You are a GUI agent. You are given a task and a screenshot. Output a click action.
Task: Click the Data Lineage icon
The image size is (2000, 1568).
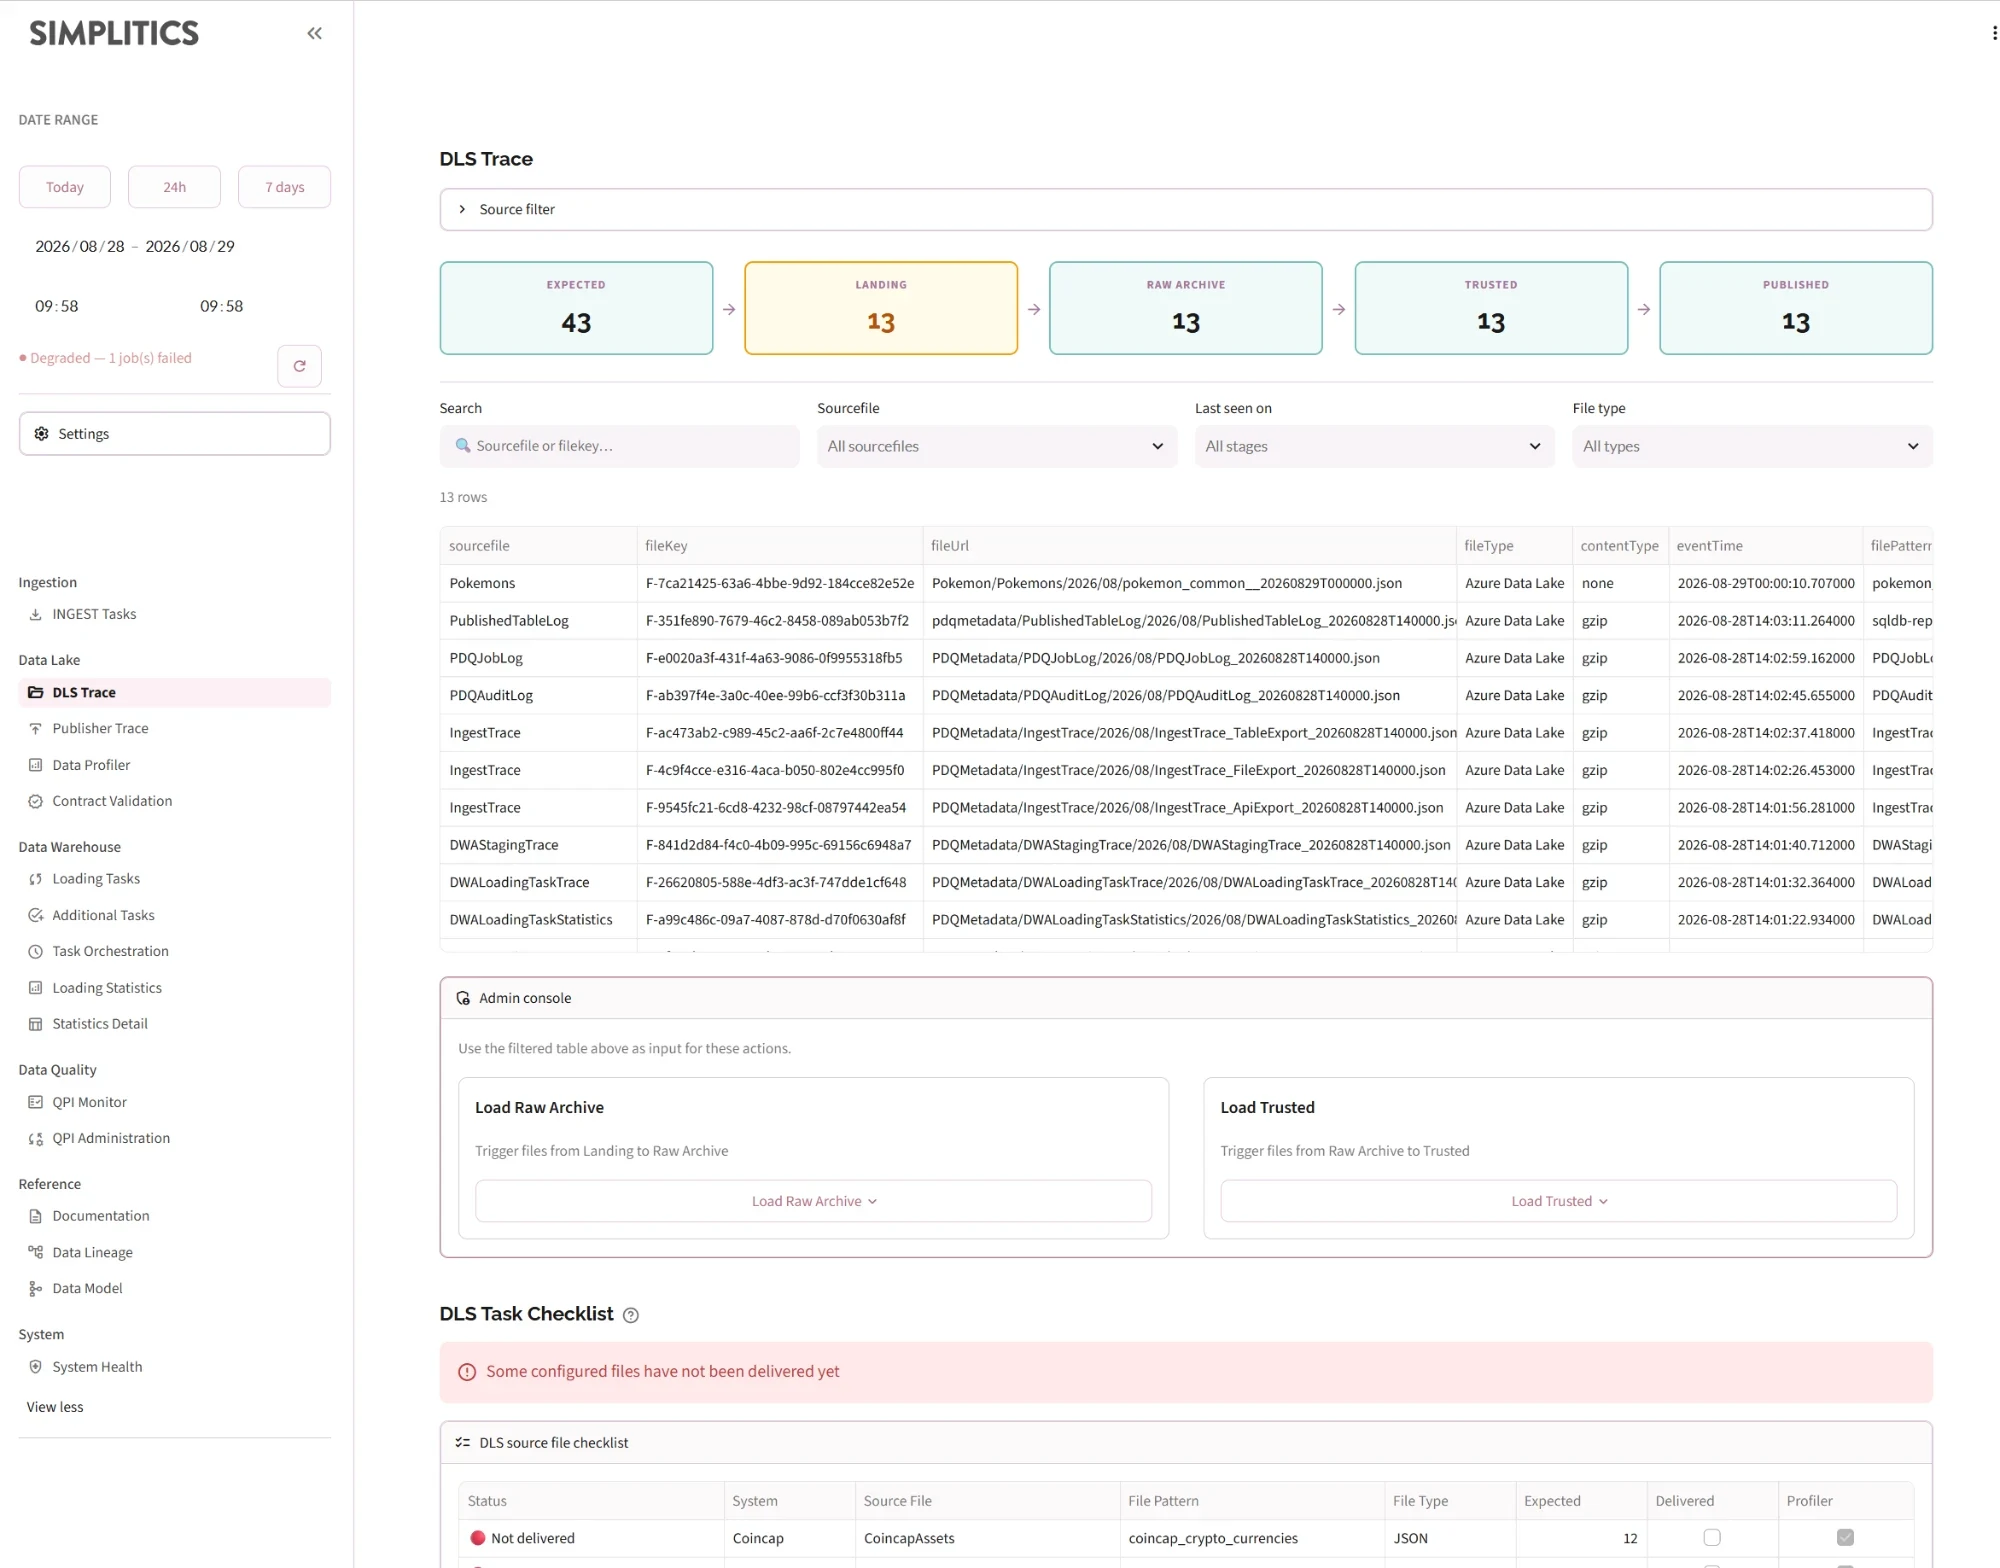point(36,1252)
